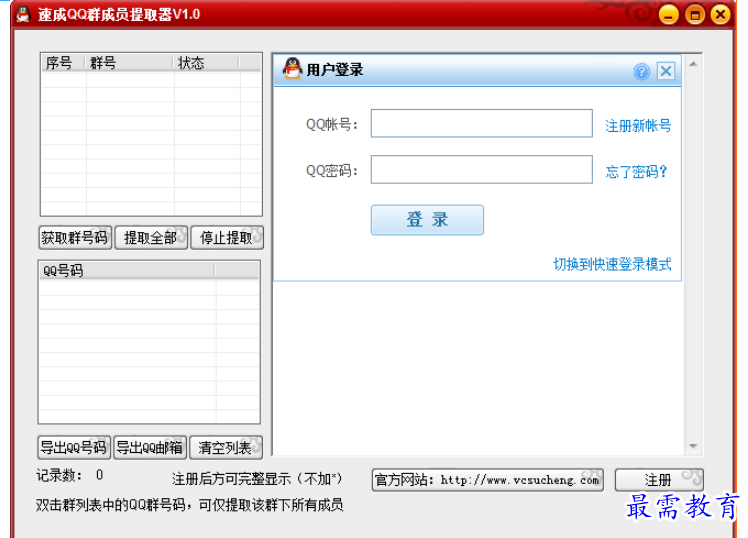The width and height of the screenshot is (748, 538).
Task: Click the 提取全部 button
Action: pyautogui.click(x=151, y=238)
